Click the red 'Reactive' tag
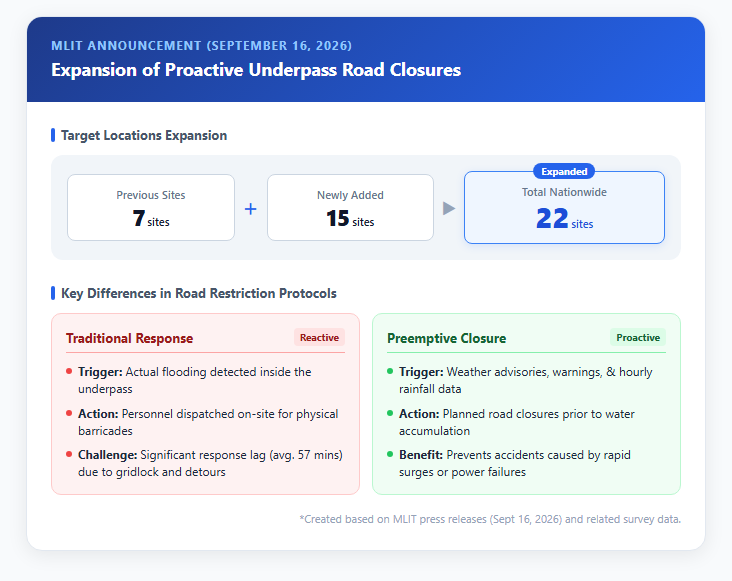 point(319,337)
